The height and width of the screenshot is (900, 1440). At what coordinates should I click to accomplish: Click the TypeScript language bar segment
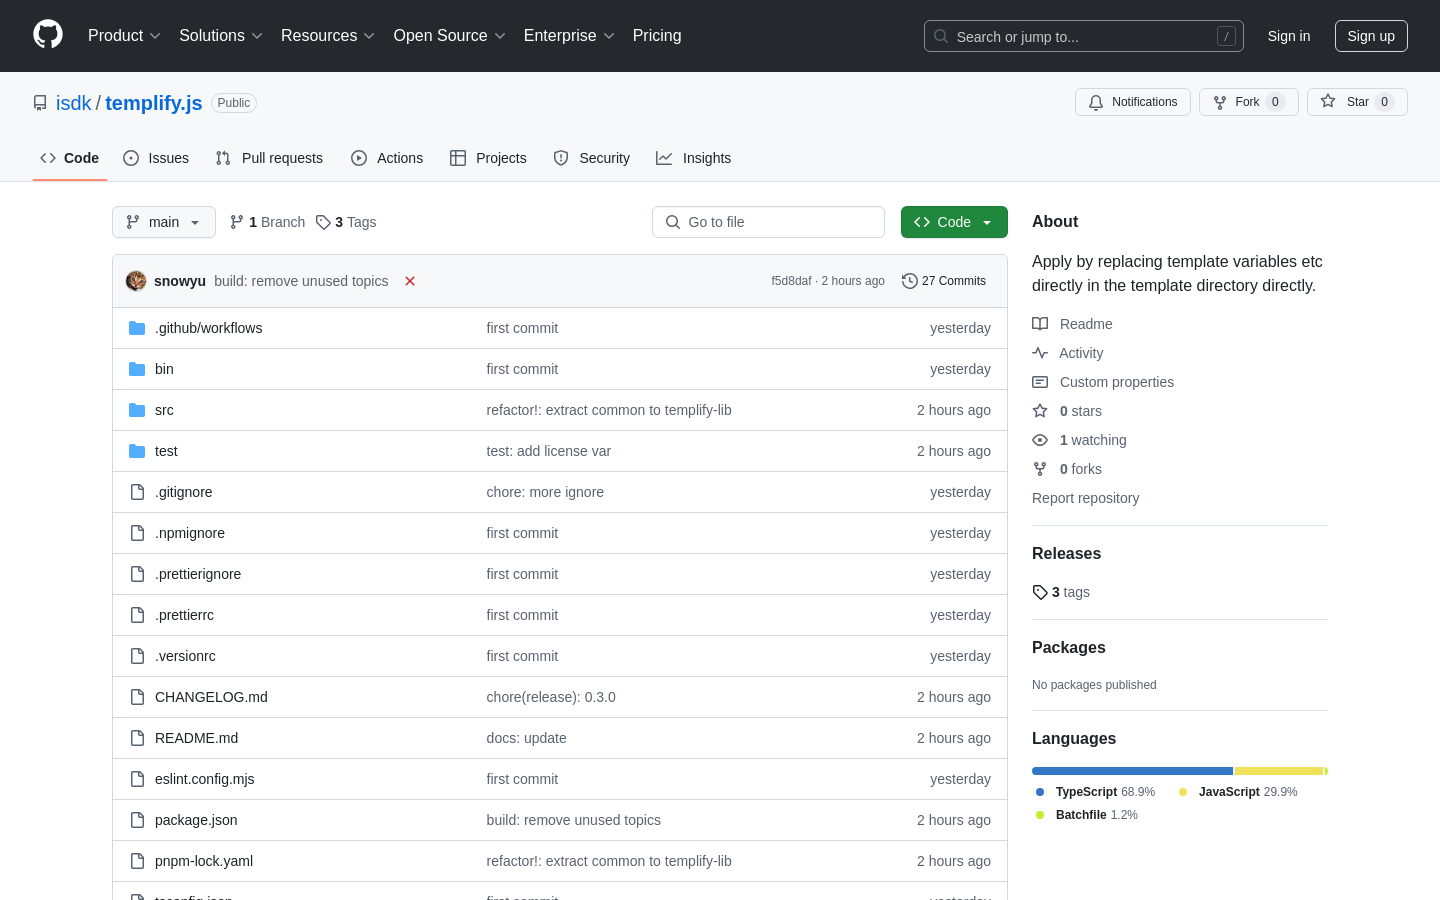pyautogui.click(x=1132, y=771)
